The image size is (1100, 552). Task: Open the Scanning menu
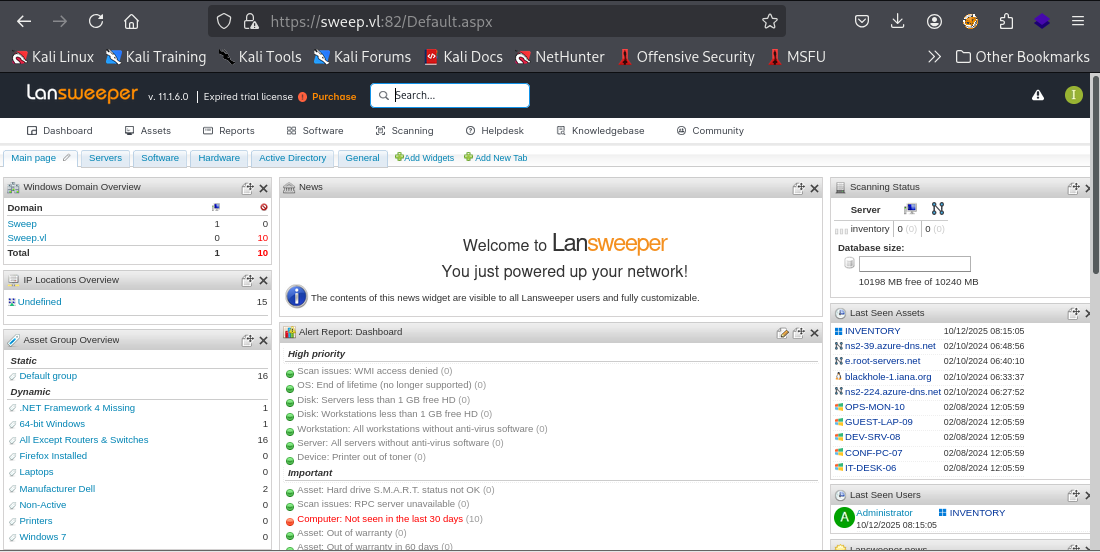pyautogui.click(x=404, y=131)
